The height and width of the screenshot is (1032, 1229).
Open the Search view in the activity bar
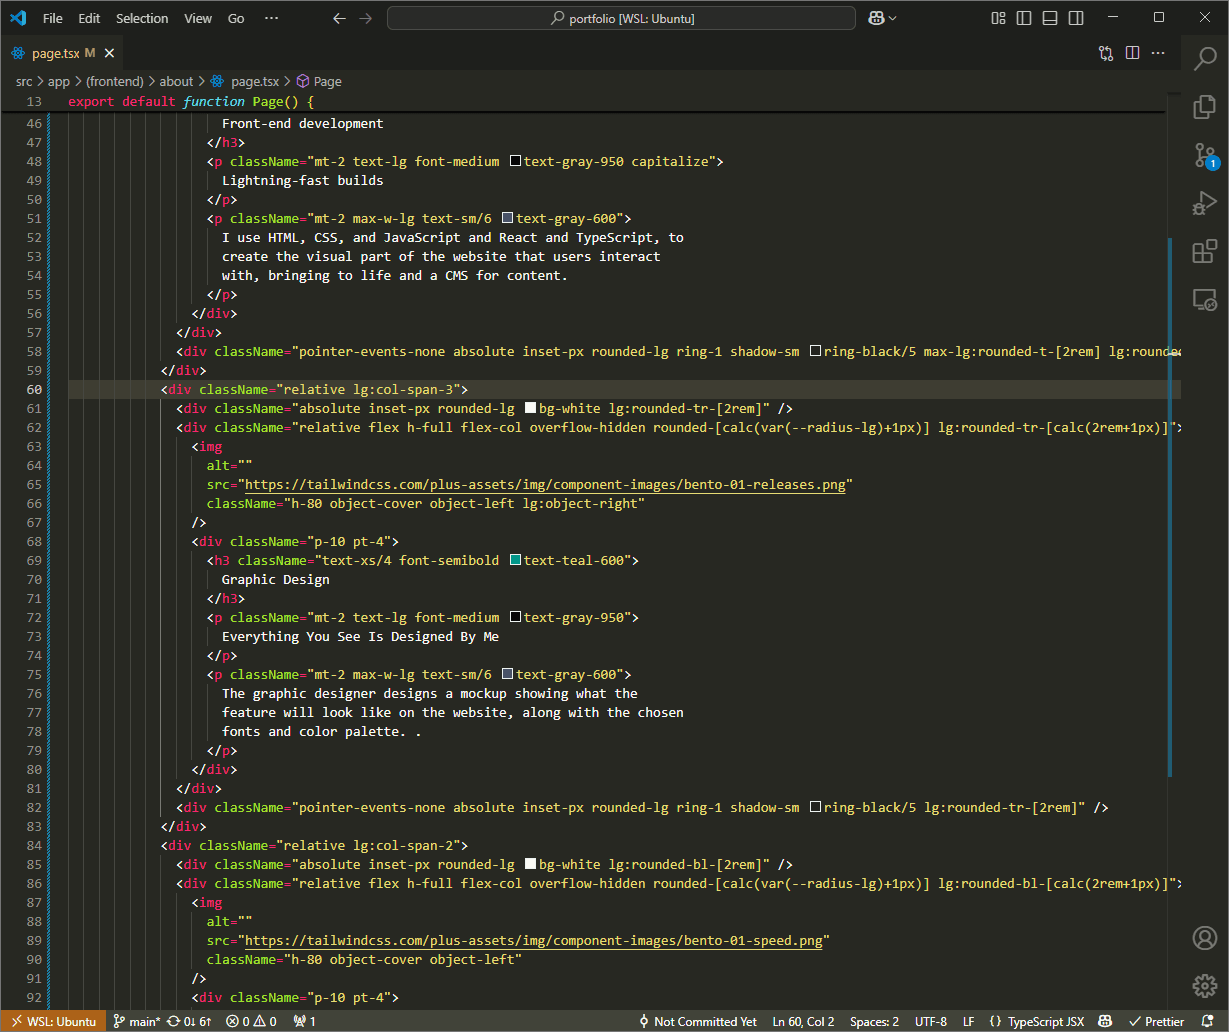[1204, 58]
